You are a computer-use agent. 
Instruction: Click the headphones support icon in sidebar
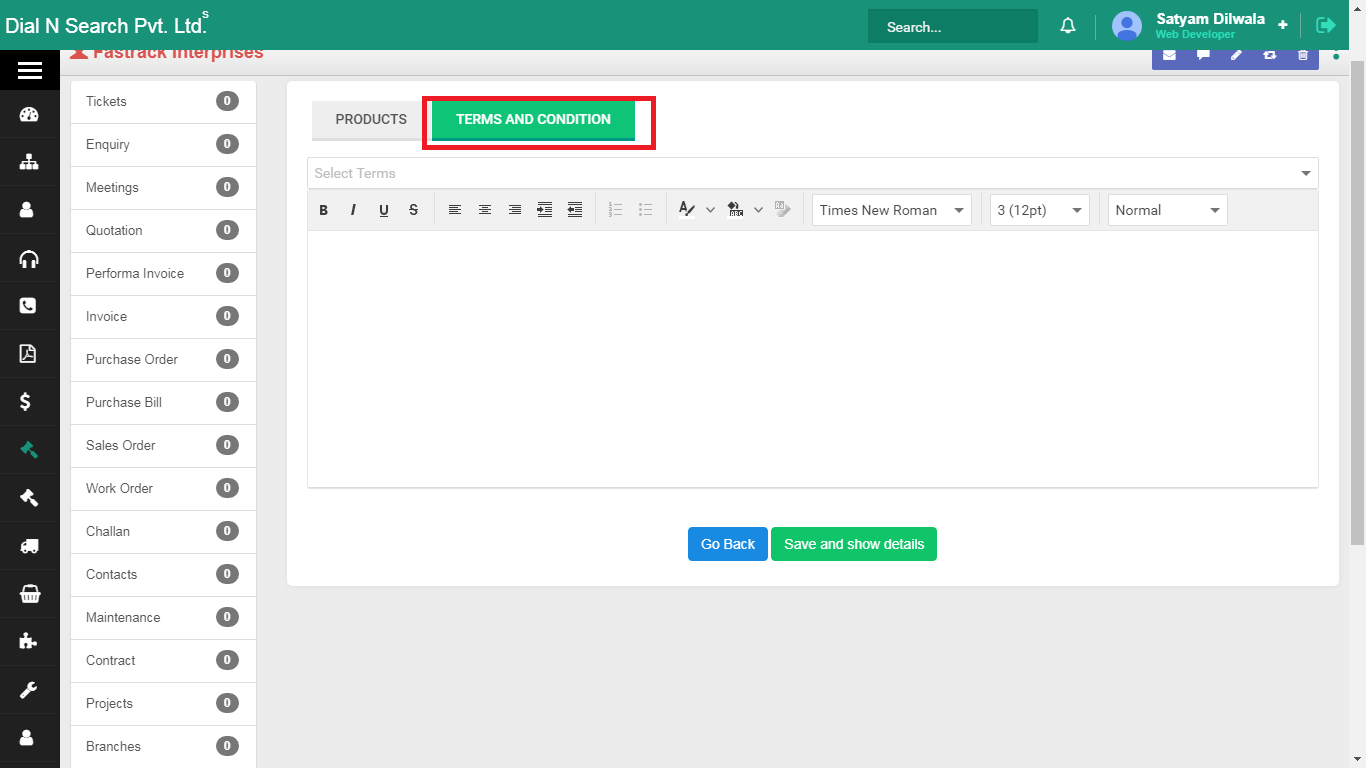click(x=29, y=259)
